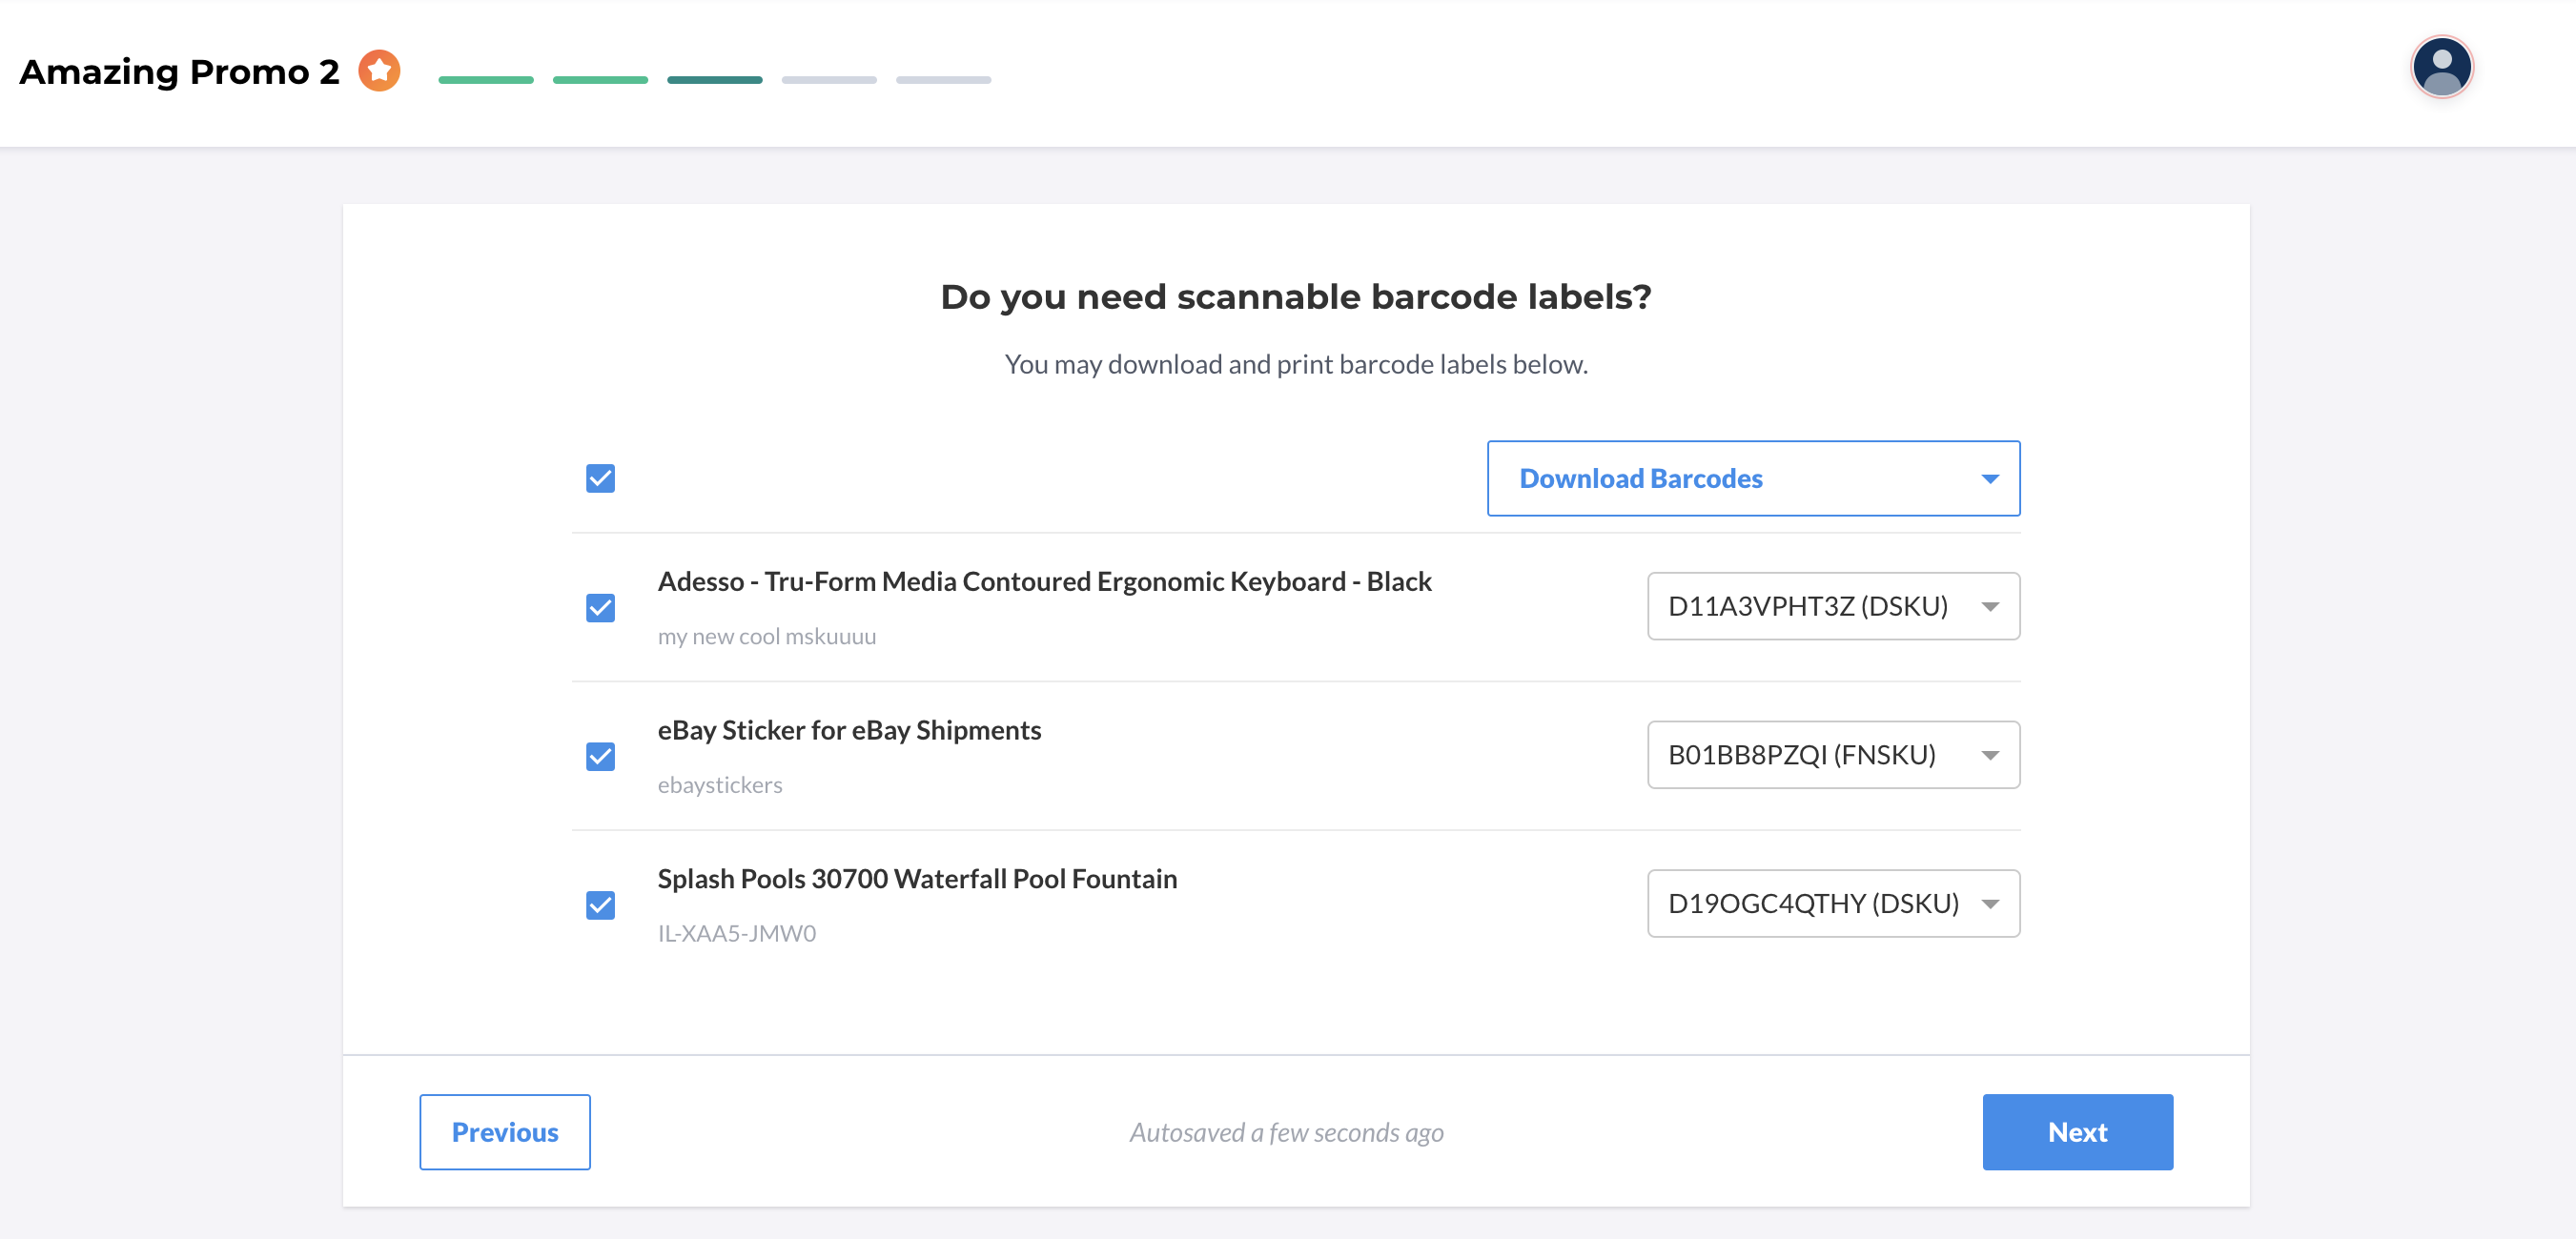Click the IL-XAA5-JMW0 SKU text
This screenshot has width=2576, height=1239.
[x=737, y=934]
